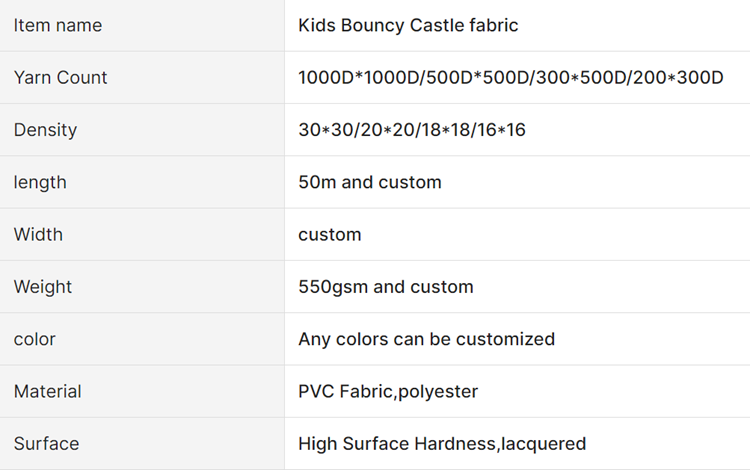Select the 'Kids Bouncy Castle fabric' value
750x470 pixels.
pos(408,25)
